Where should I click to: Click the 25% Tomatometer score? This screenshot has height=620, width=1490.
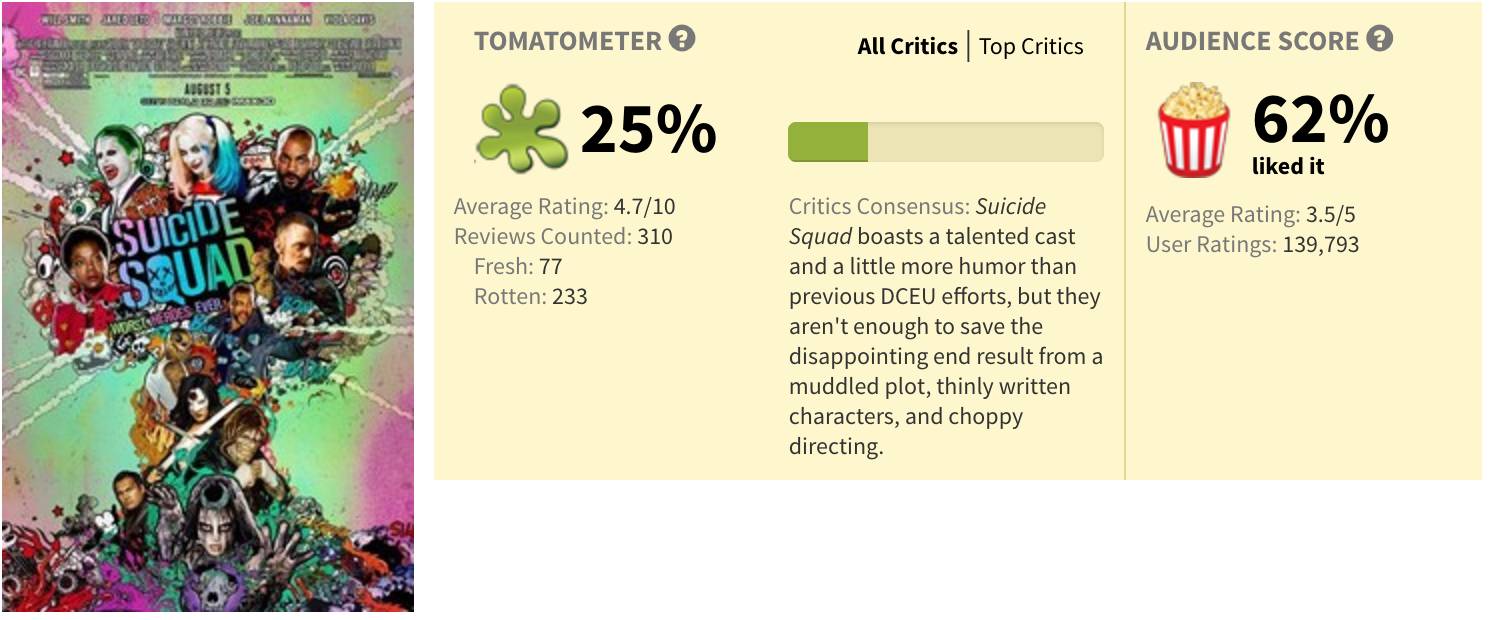pyautogui.click(x=648, y=128)
